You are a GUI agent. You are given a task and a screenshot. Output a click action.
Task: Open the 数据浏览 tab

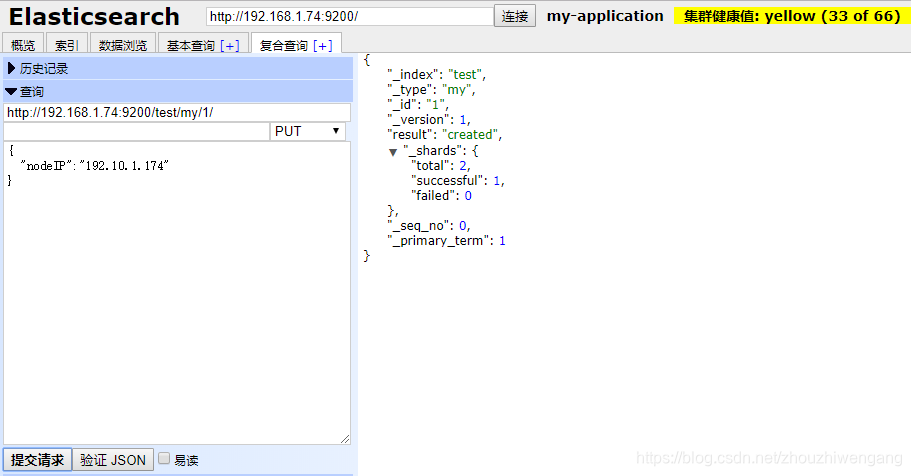pyautogui.click(x=123, y=45)
